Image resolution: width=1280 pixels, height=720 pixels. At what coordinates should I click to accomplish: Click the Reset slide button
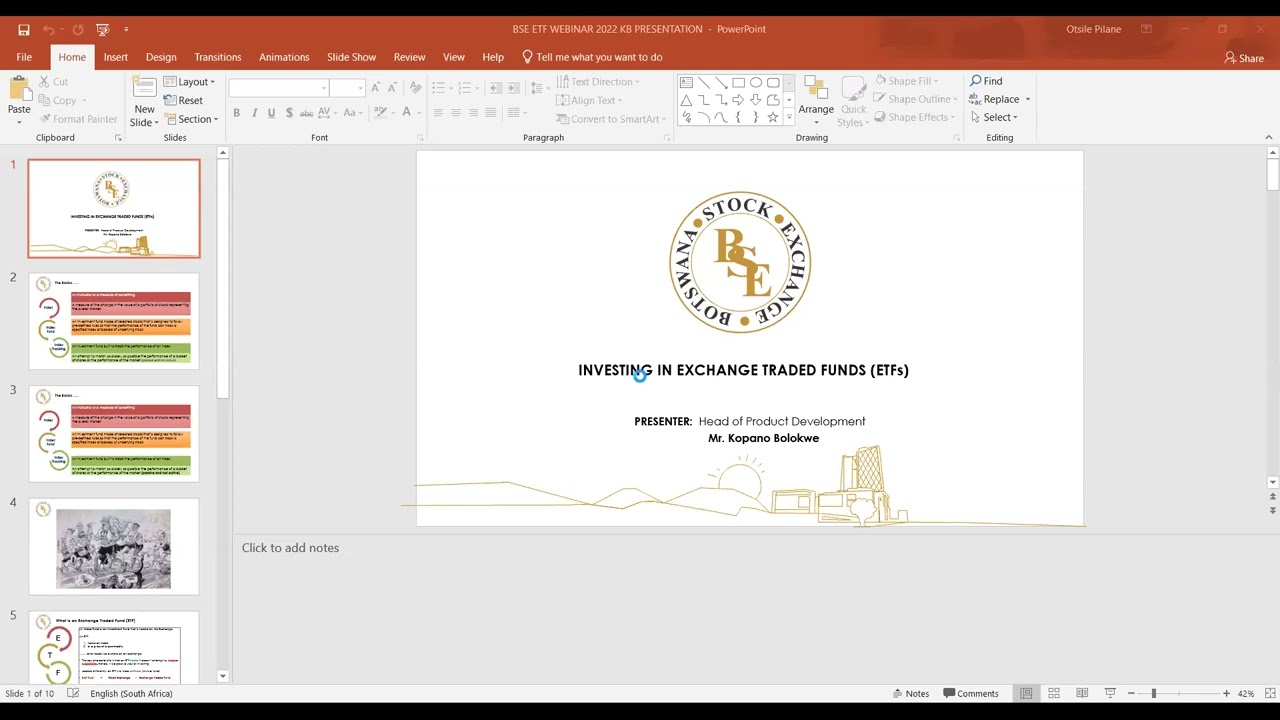coord(183,100)
